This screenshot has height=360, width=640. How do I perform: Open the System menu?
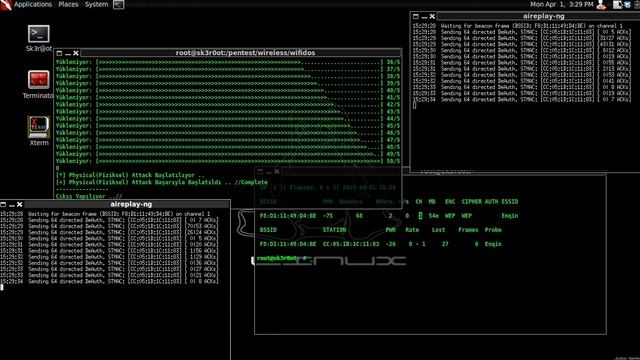coord(96,4)
